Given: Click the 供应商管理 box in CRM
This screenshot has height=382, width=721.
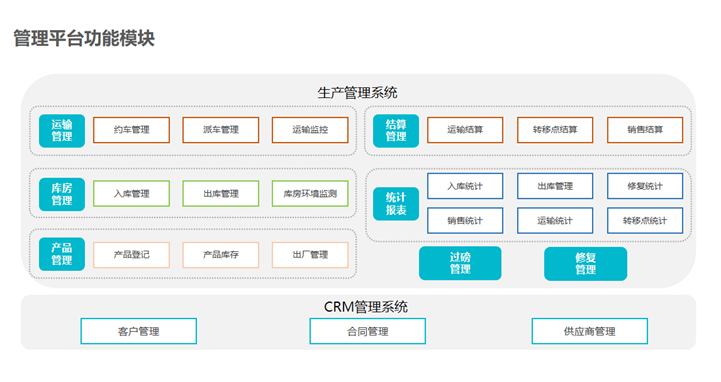Looking at the screenshot, I should click(x=589, y=331).
